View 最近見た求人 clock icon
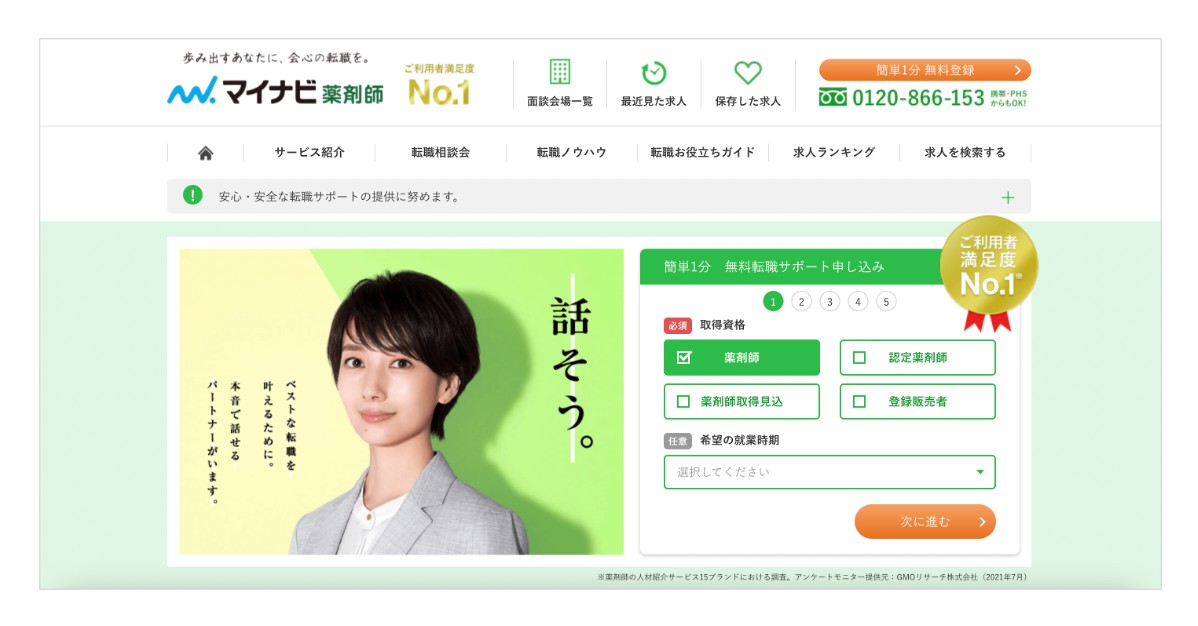The width and height of the screenshot is (1198, 626). 653,73
